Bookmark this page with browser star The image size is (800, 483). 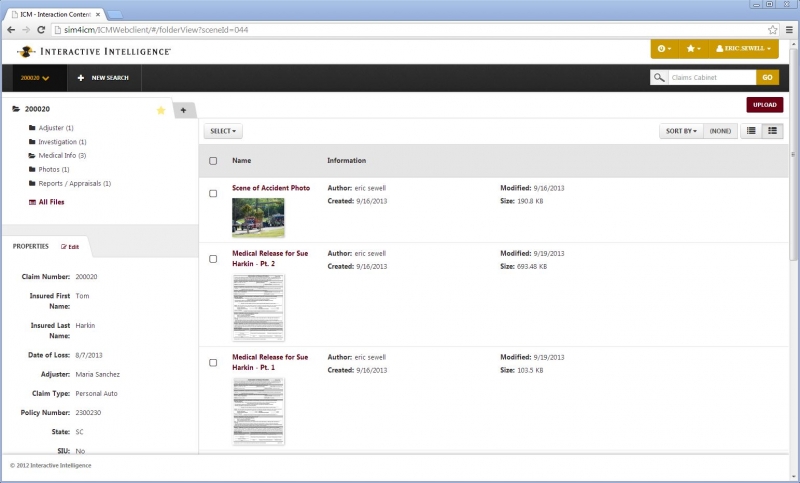(x=773, y=30)
